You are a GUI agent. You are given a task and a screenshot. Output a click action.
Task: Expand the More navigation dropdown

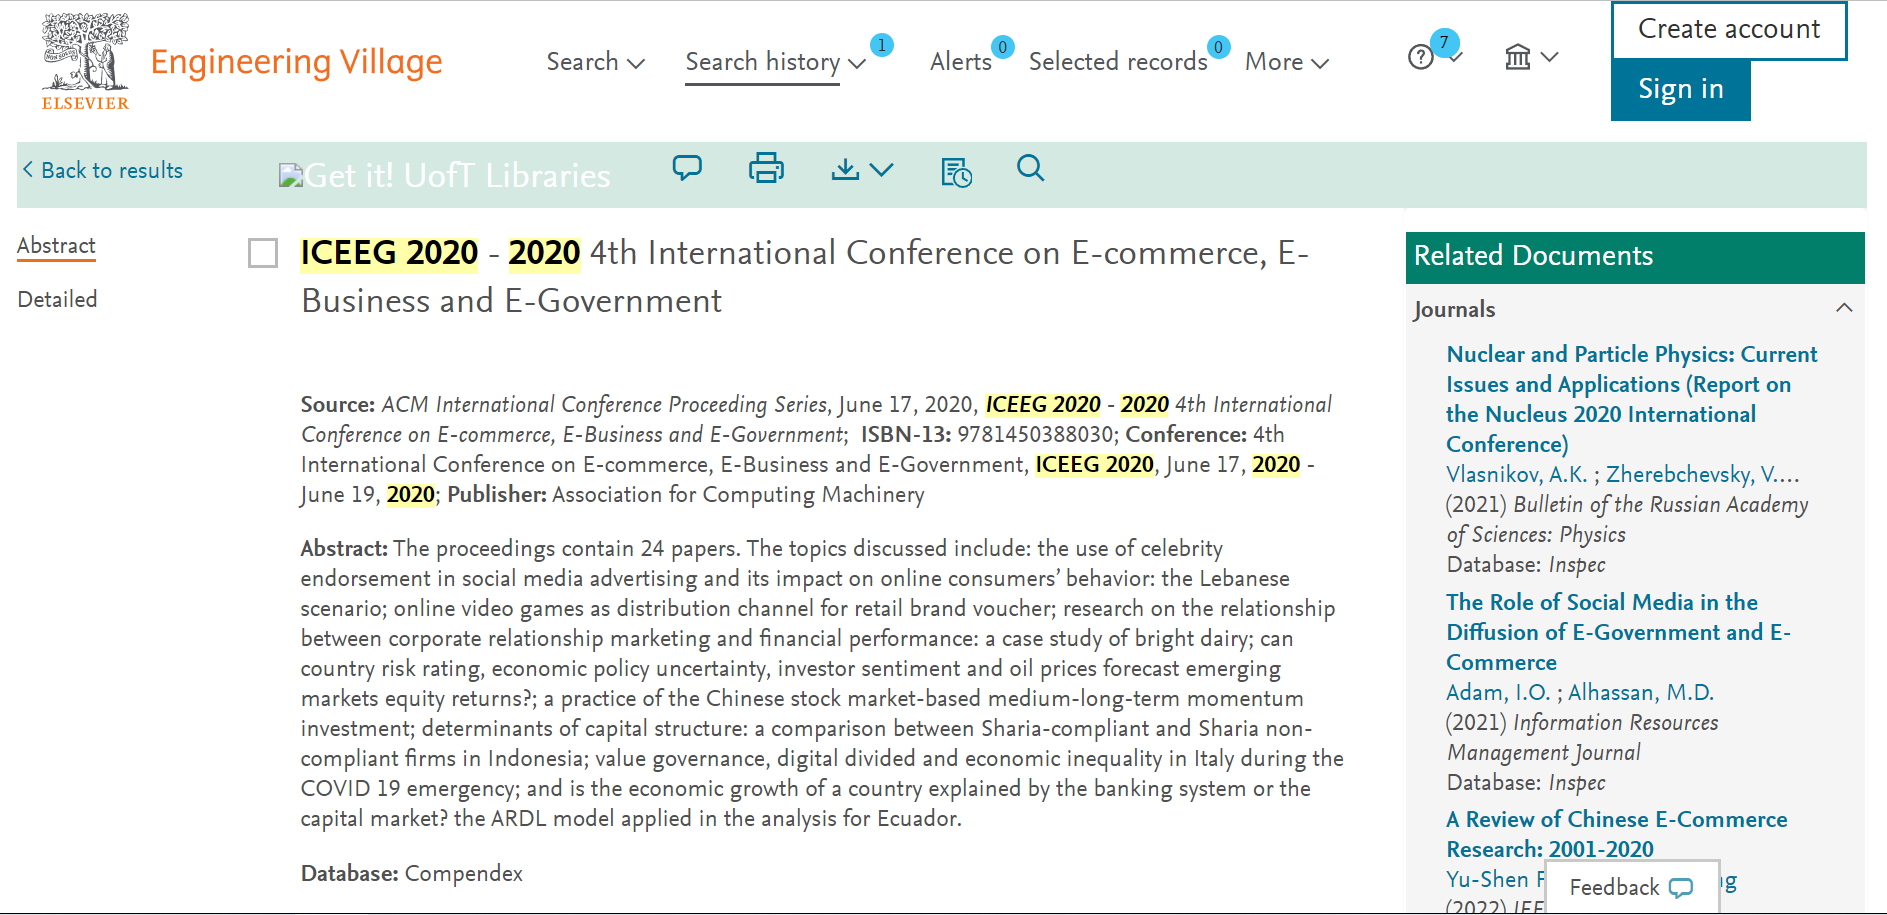tap(1287, 62)
